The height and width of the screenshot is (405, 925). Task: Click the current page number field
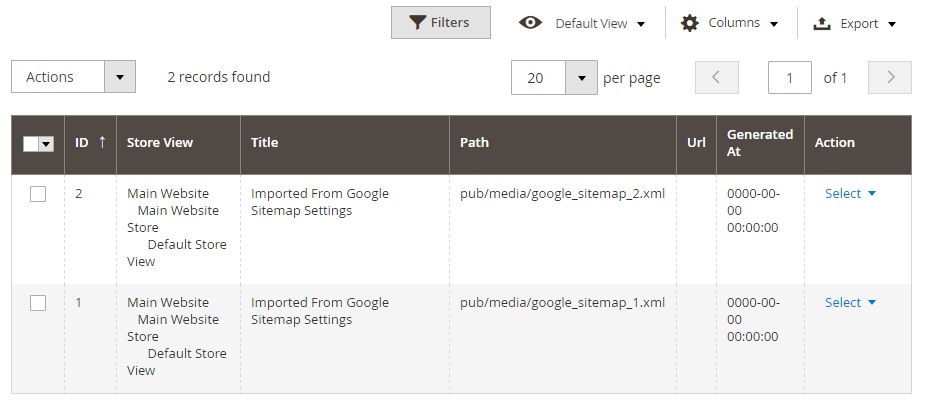coord(789,78)
